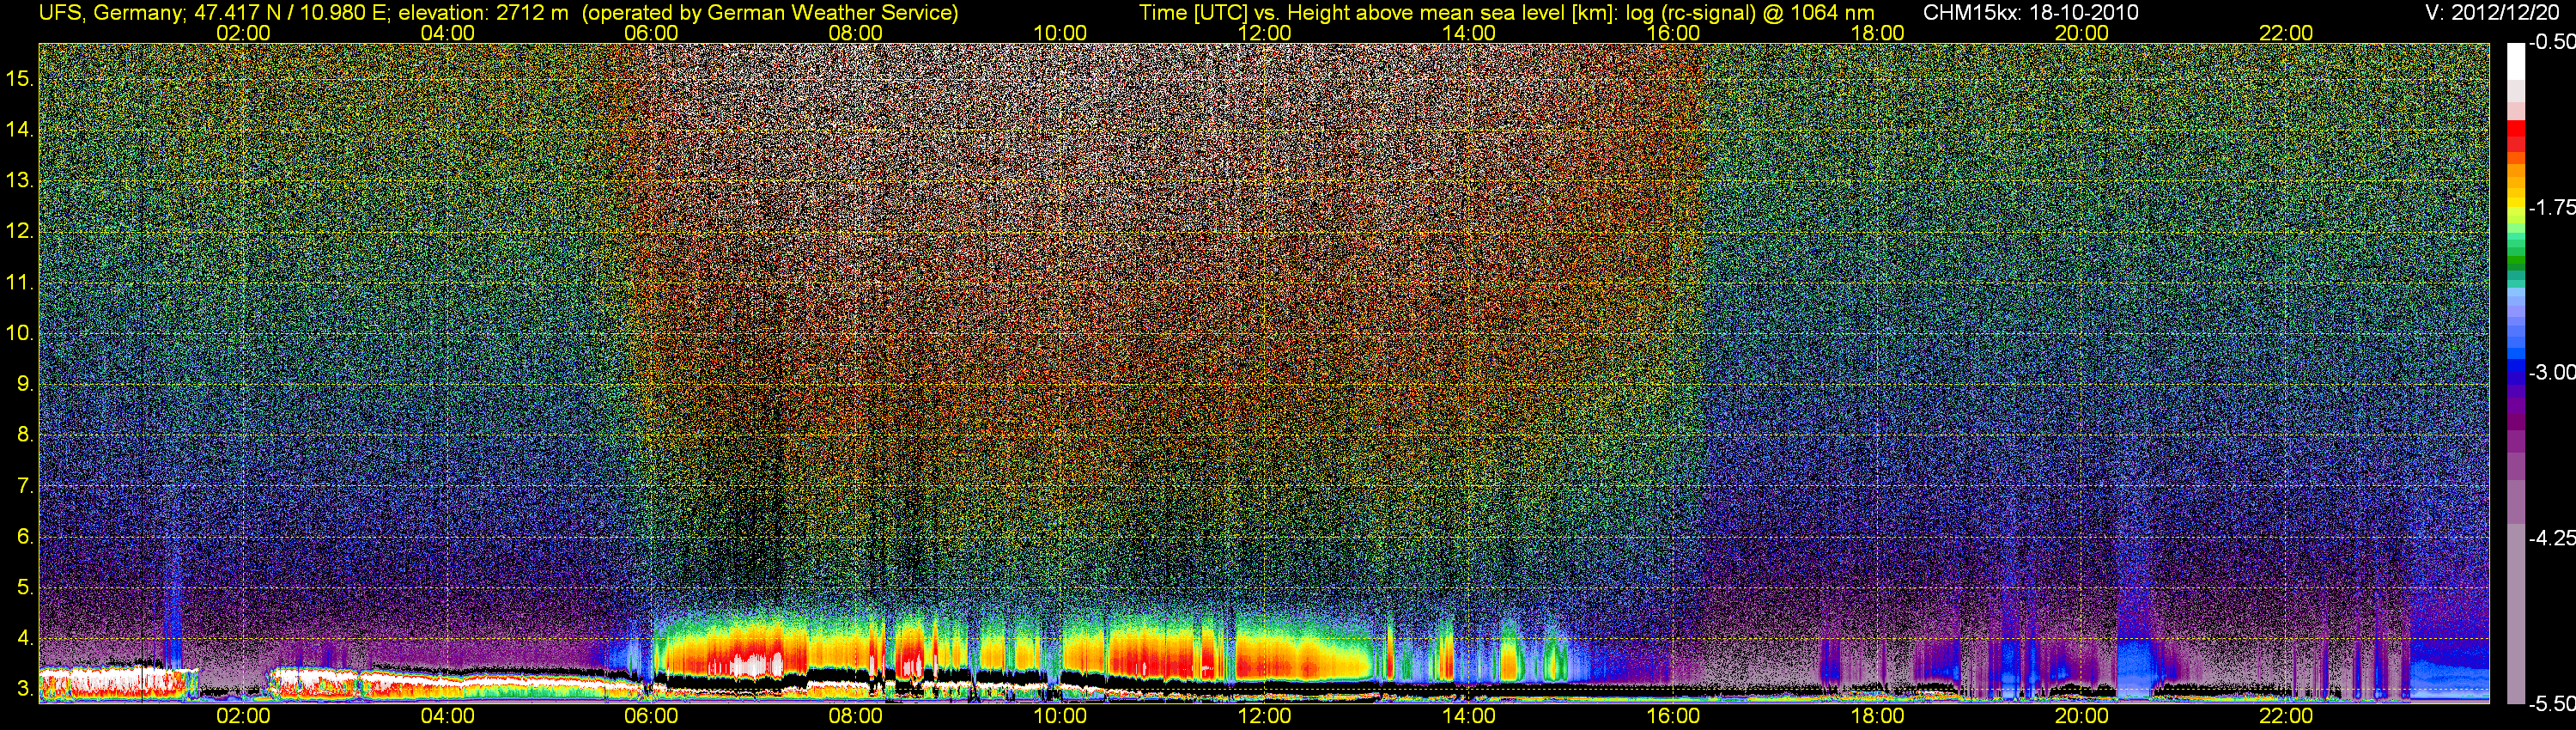Click the '02:00' tick on the top time axis

(x=243, y=33)
